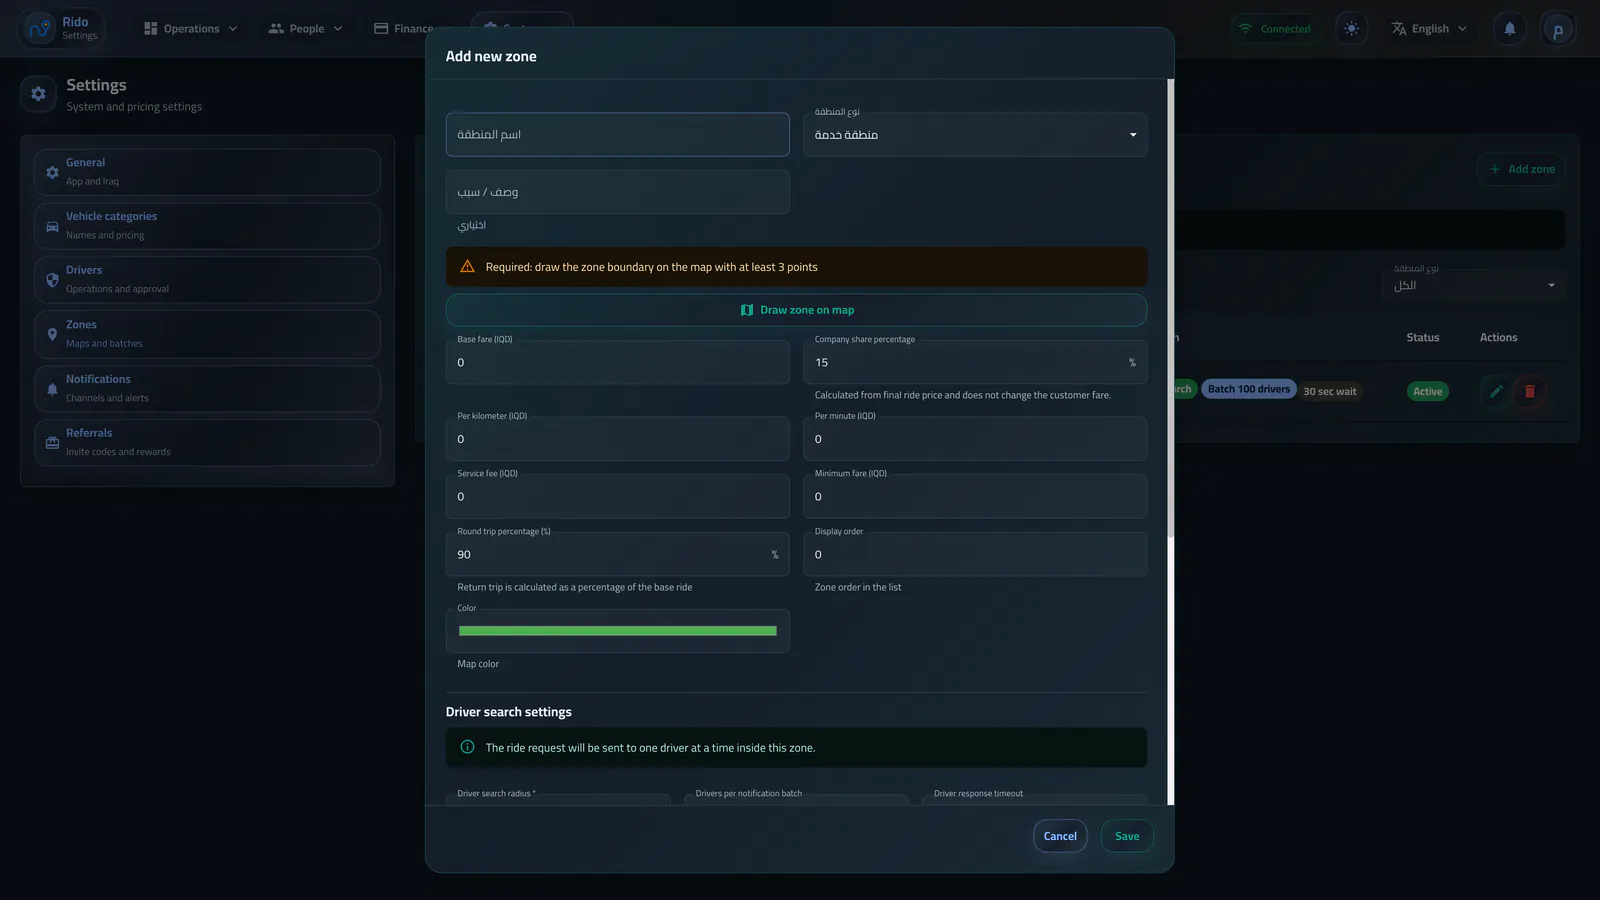Click the Finance card icon

pyautogui.click(x=381, y=28)
